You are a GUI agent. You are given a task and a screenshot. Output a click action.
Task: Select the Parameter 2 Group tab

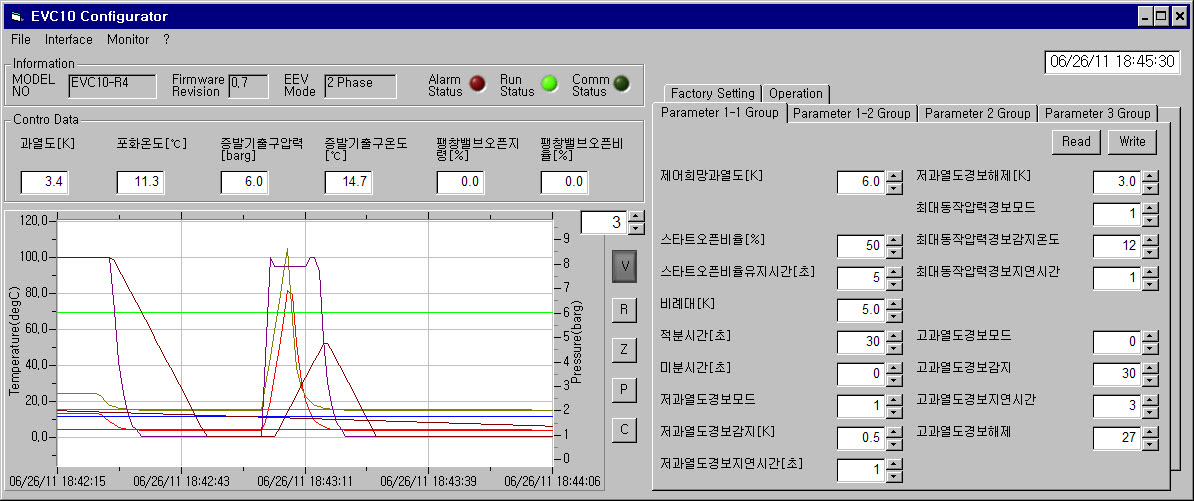(978, 113)
